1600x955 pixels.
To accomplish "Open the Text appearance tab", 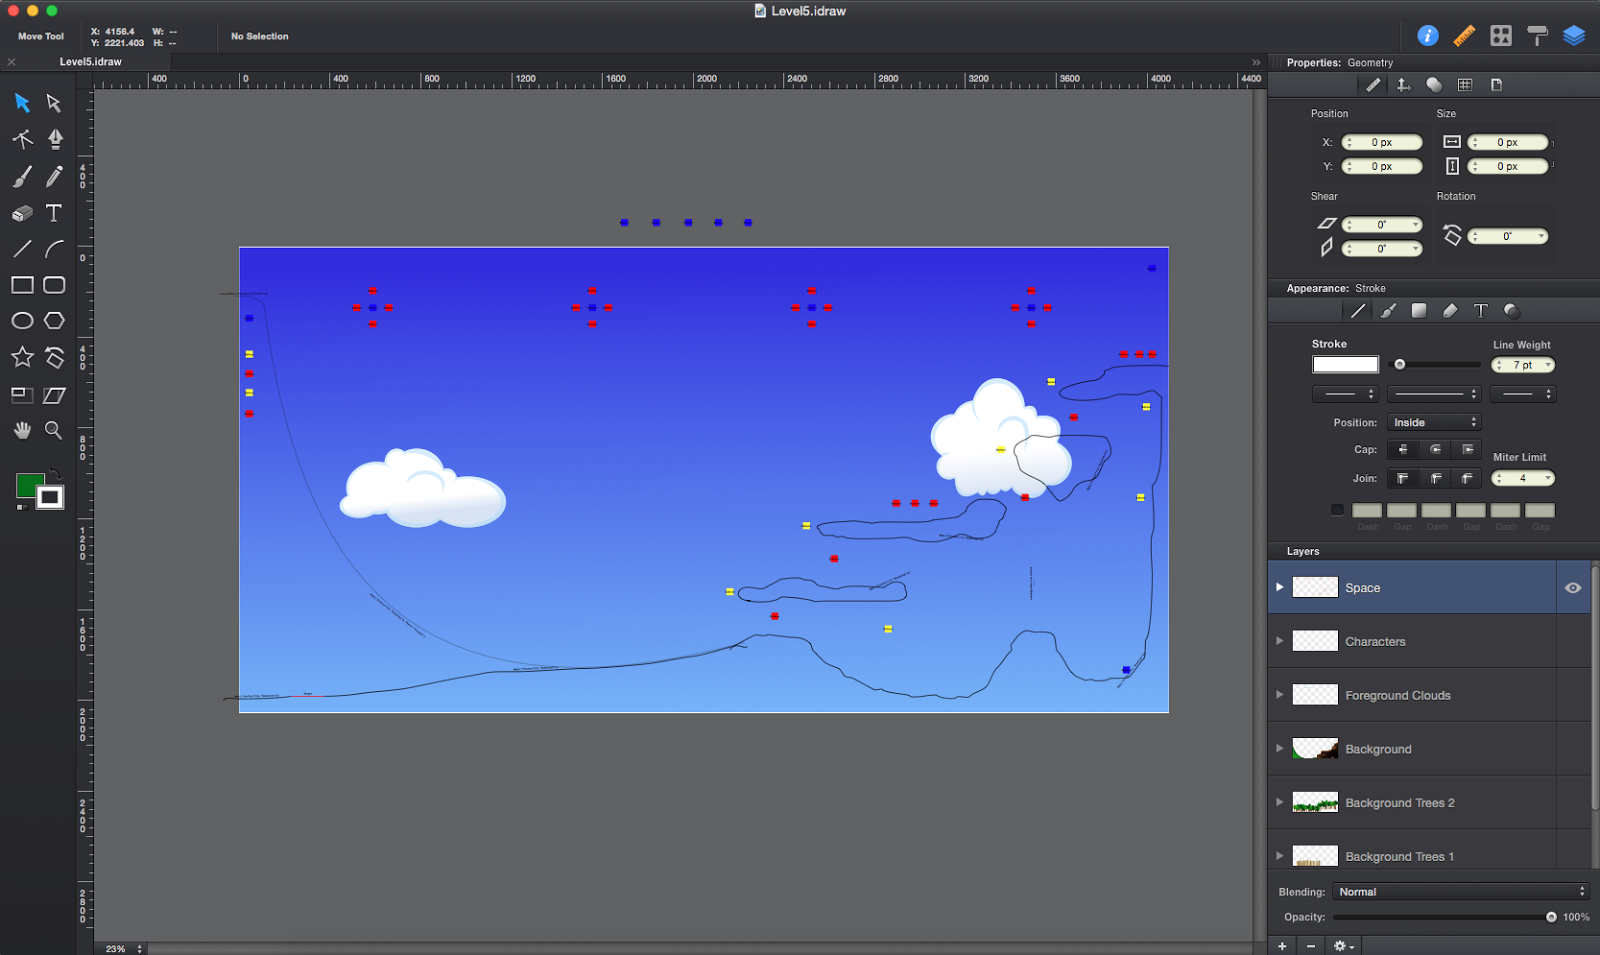I will point(1481,311).
